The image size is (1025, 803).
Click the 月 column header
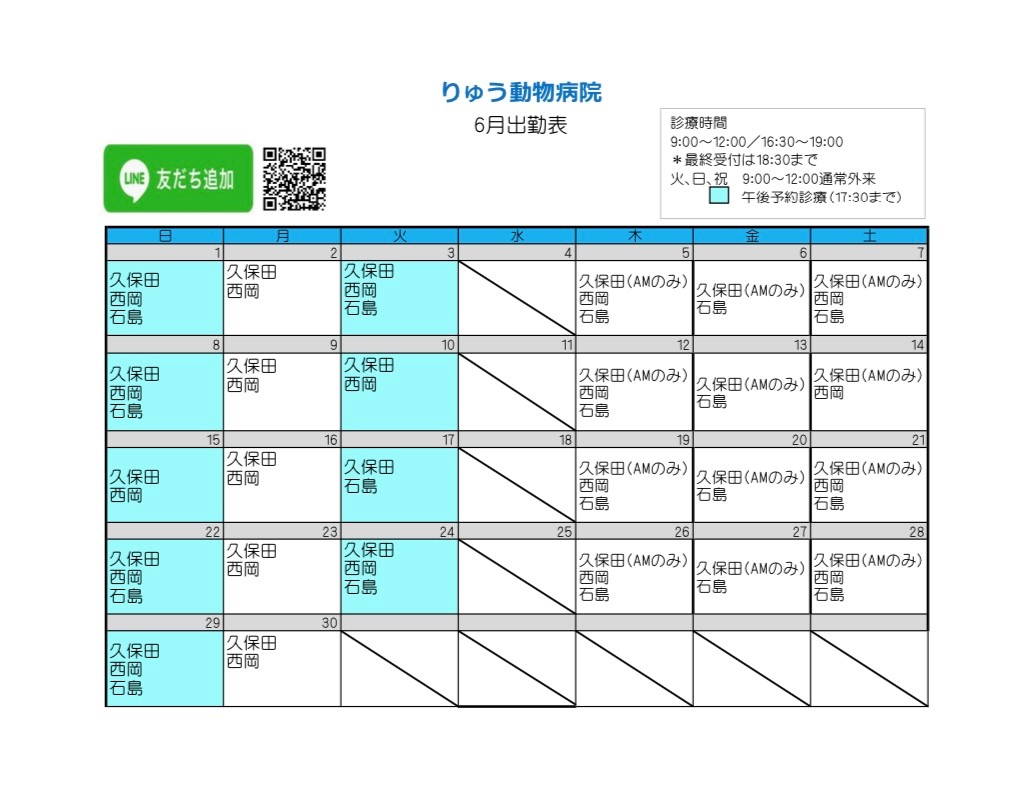pyautogui.click(x=282, y=235)
